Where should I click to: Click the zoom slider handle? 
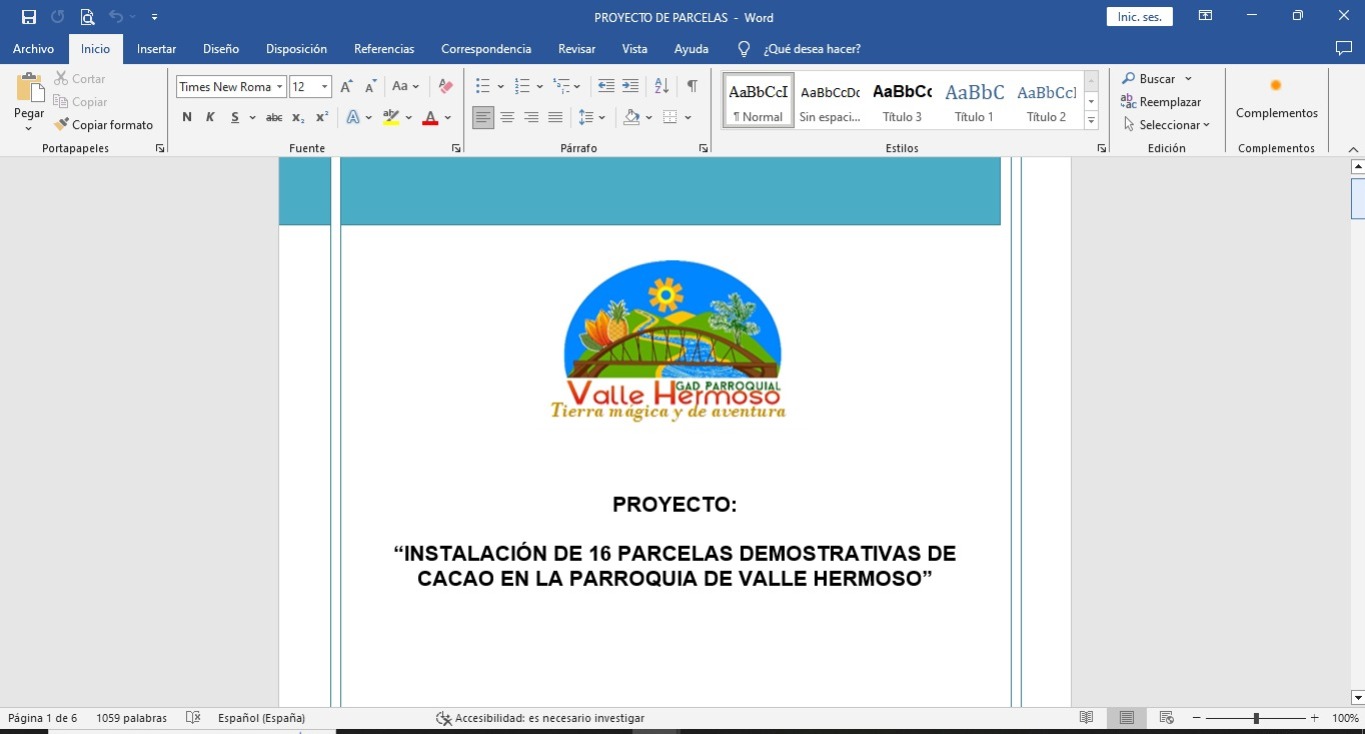point(1256,718)
